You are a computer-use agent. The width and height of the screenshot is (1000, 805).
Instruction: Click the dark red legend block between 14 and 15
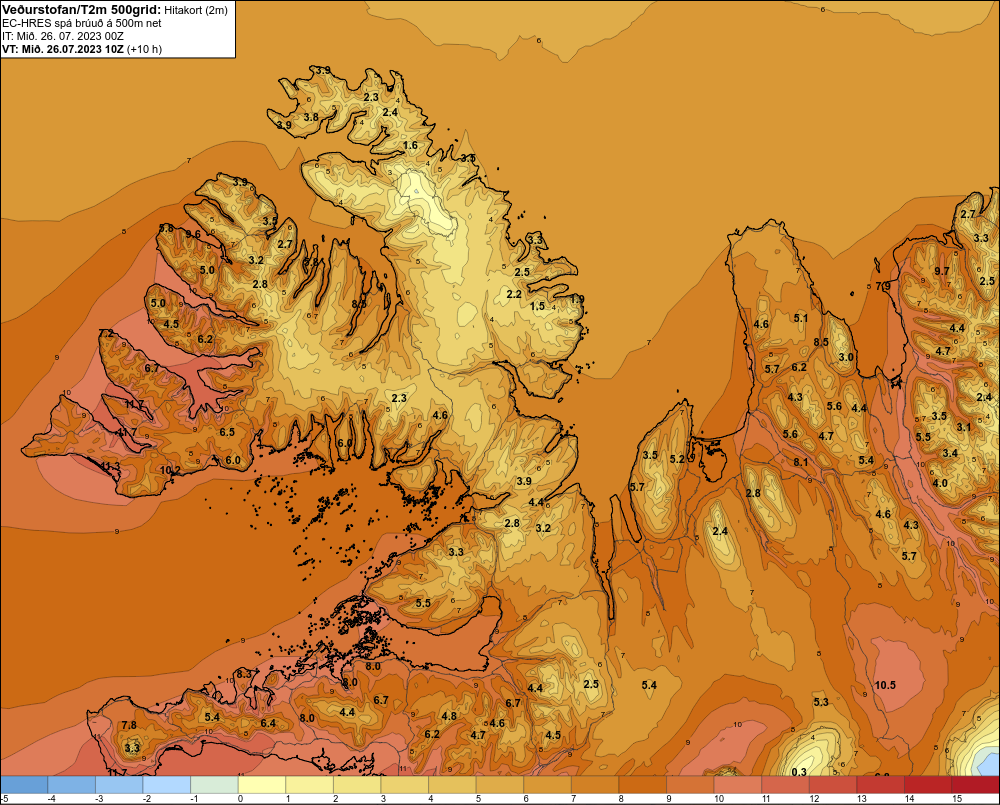tap(928, 785)
